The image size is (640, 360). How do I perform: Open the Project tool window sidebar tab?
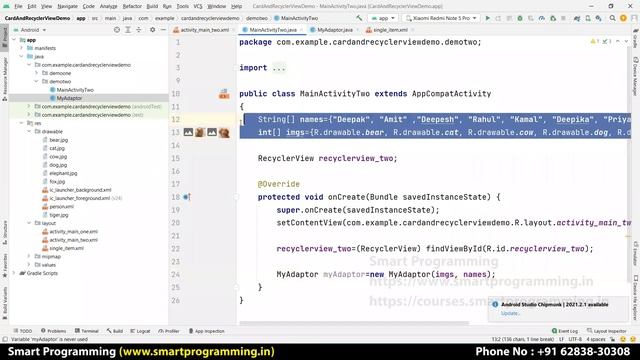(x=4, y=38)
